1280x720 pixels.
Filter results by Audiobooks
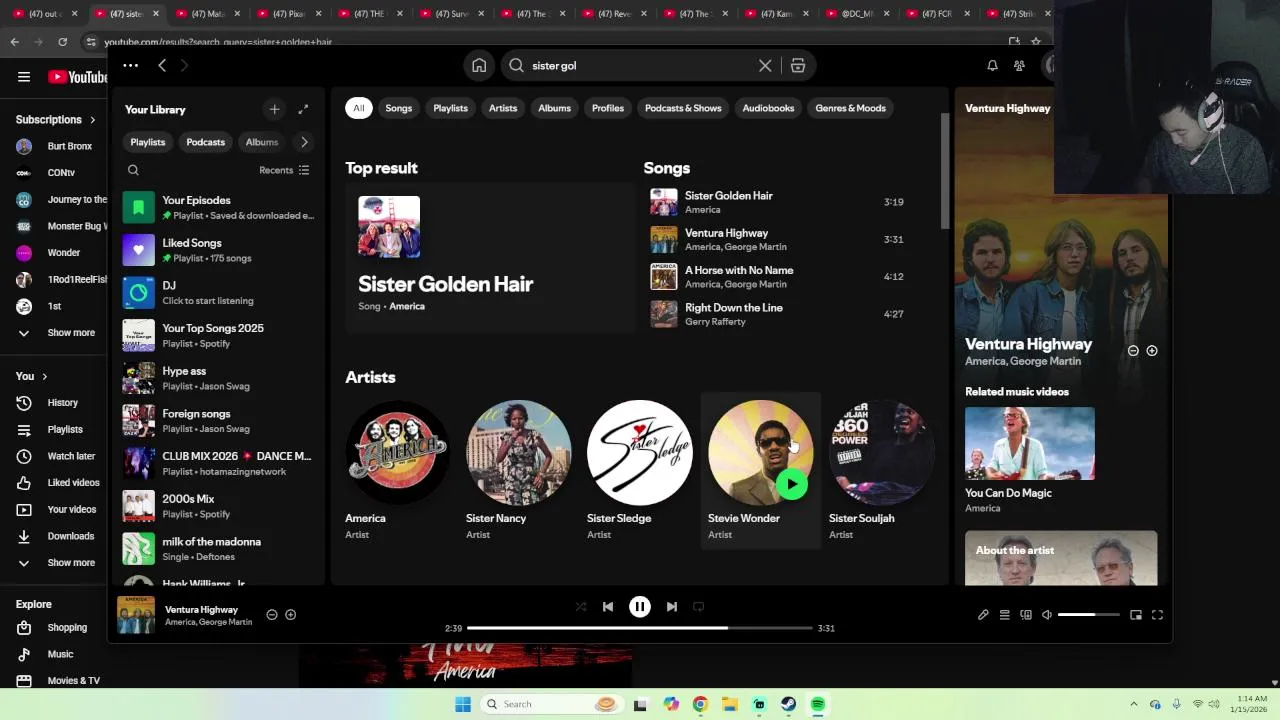coord(768,108)
